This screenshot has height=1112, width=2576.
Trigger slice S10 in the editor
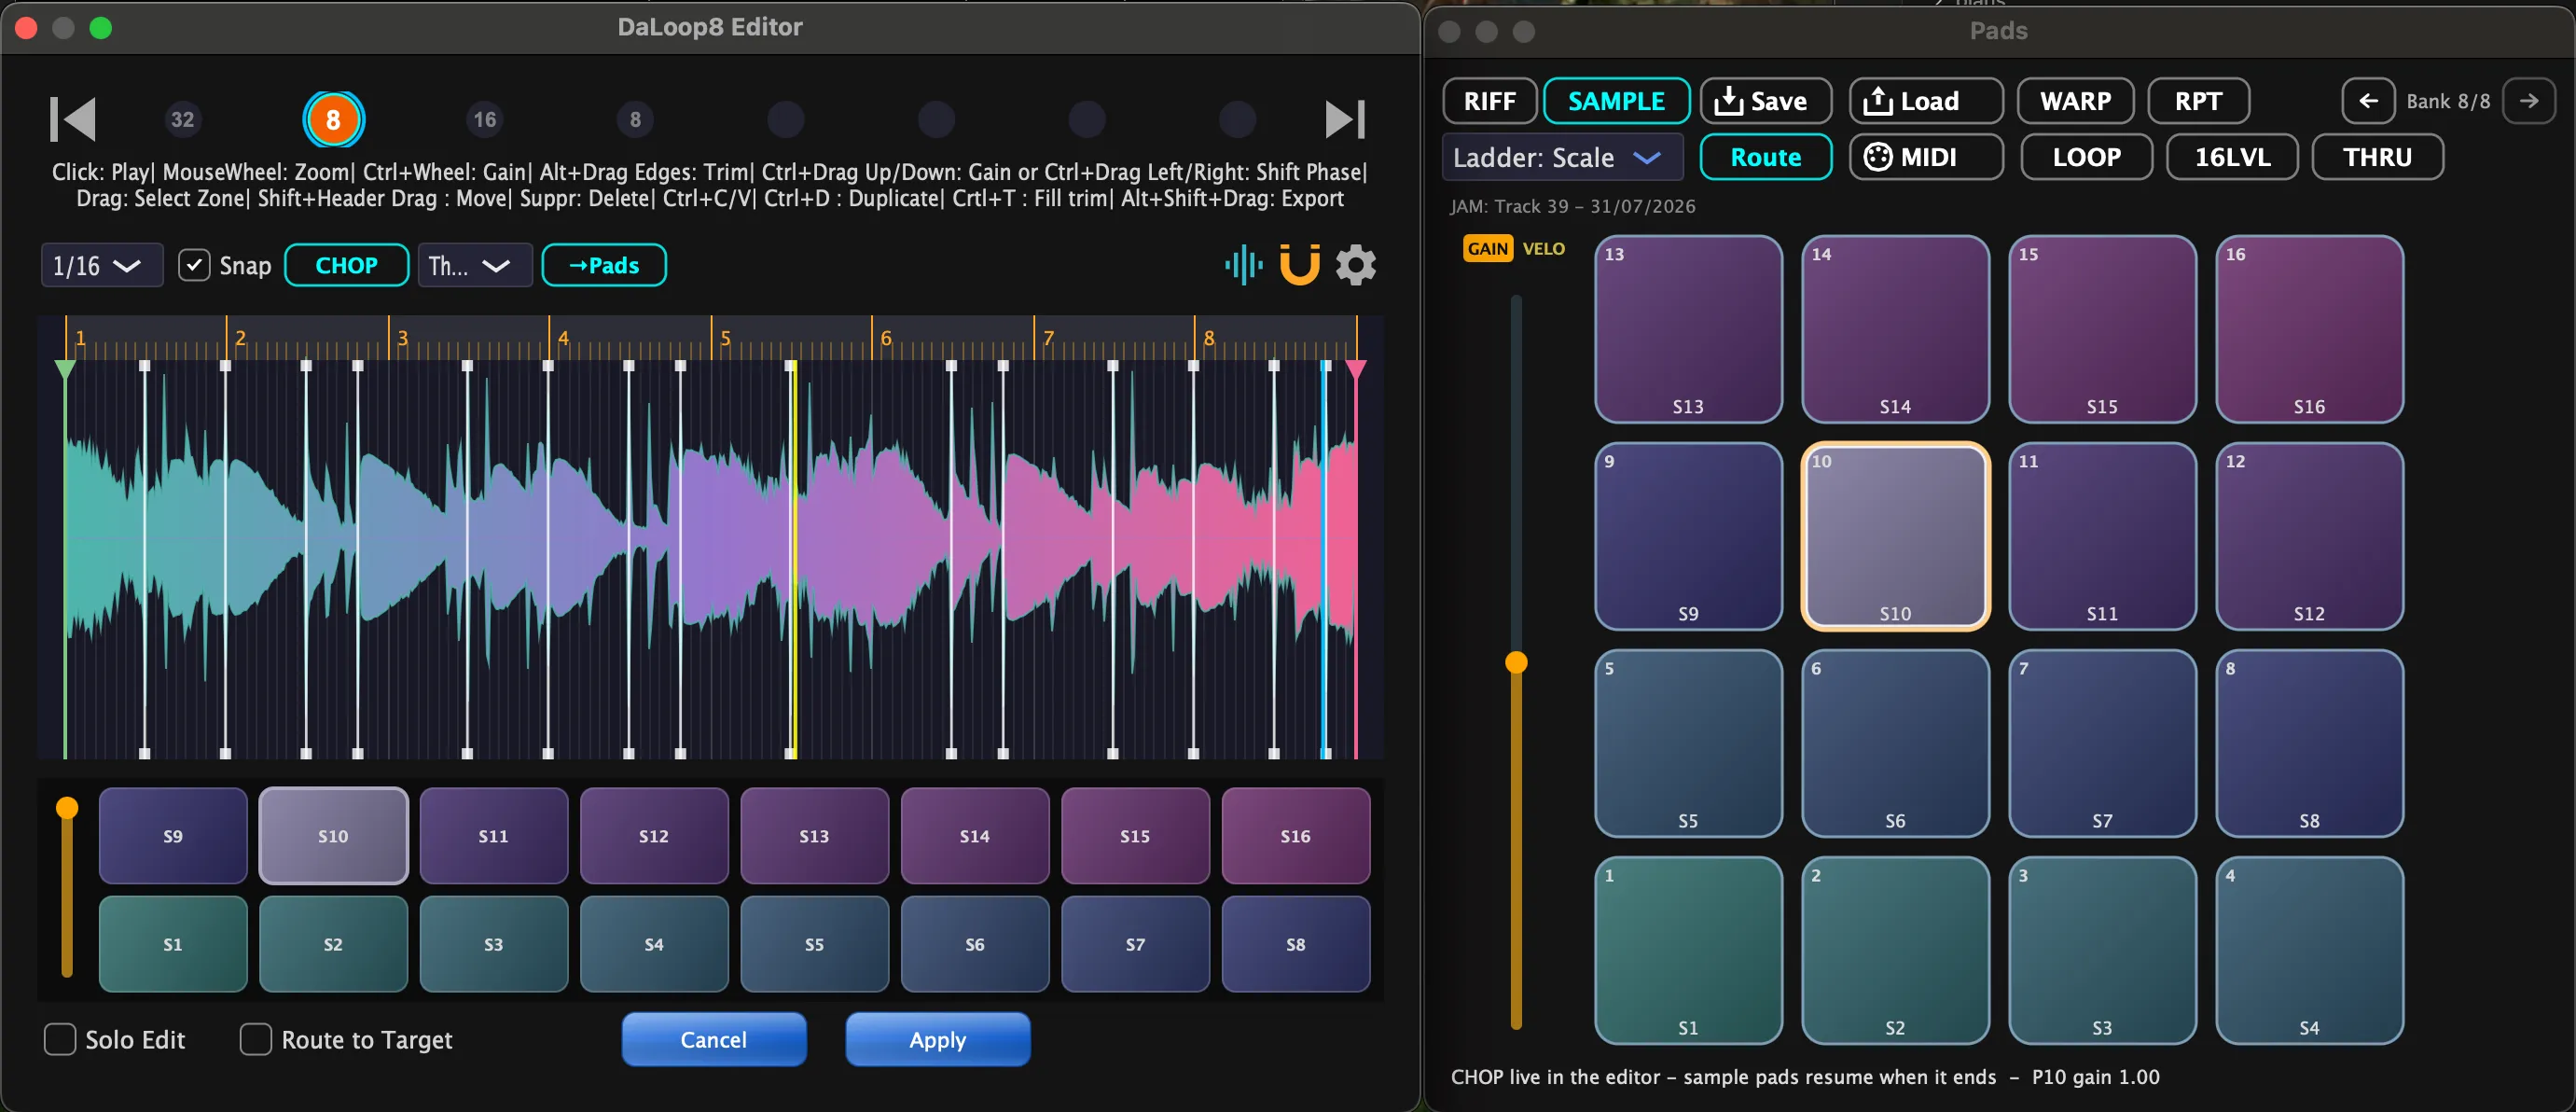point(333,836)
